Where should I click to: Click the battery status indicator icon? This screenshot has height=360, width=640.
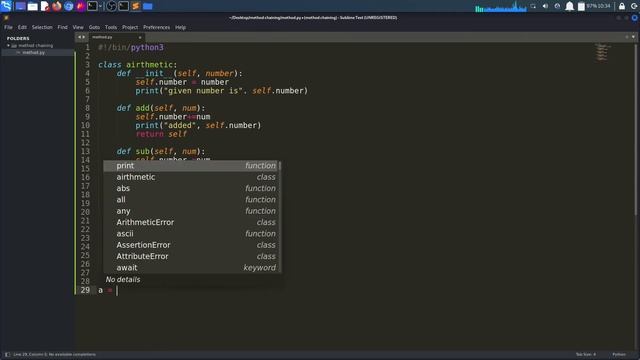click(x=581, y=6)
